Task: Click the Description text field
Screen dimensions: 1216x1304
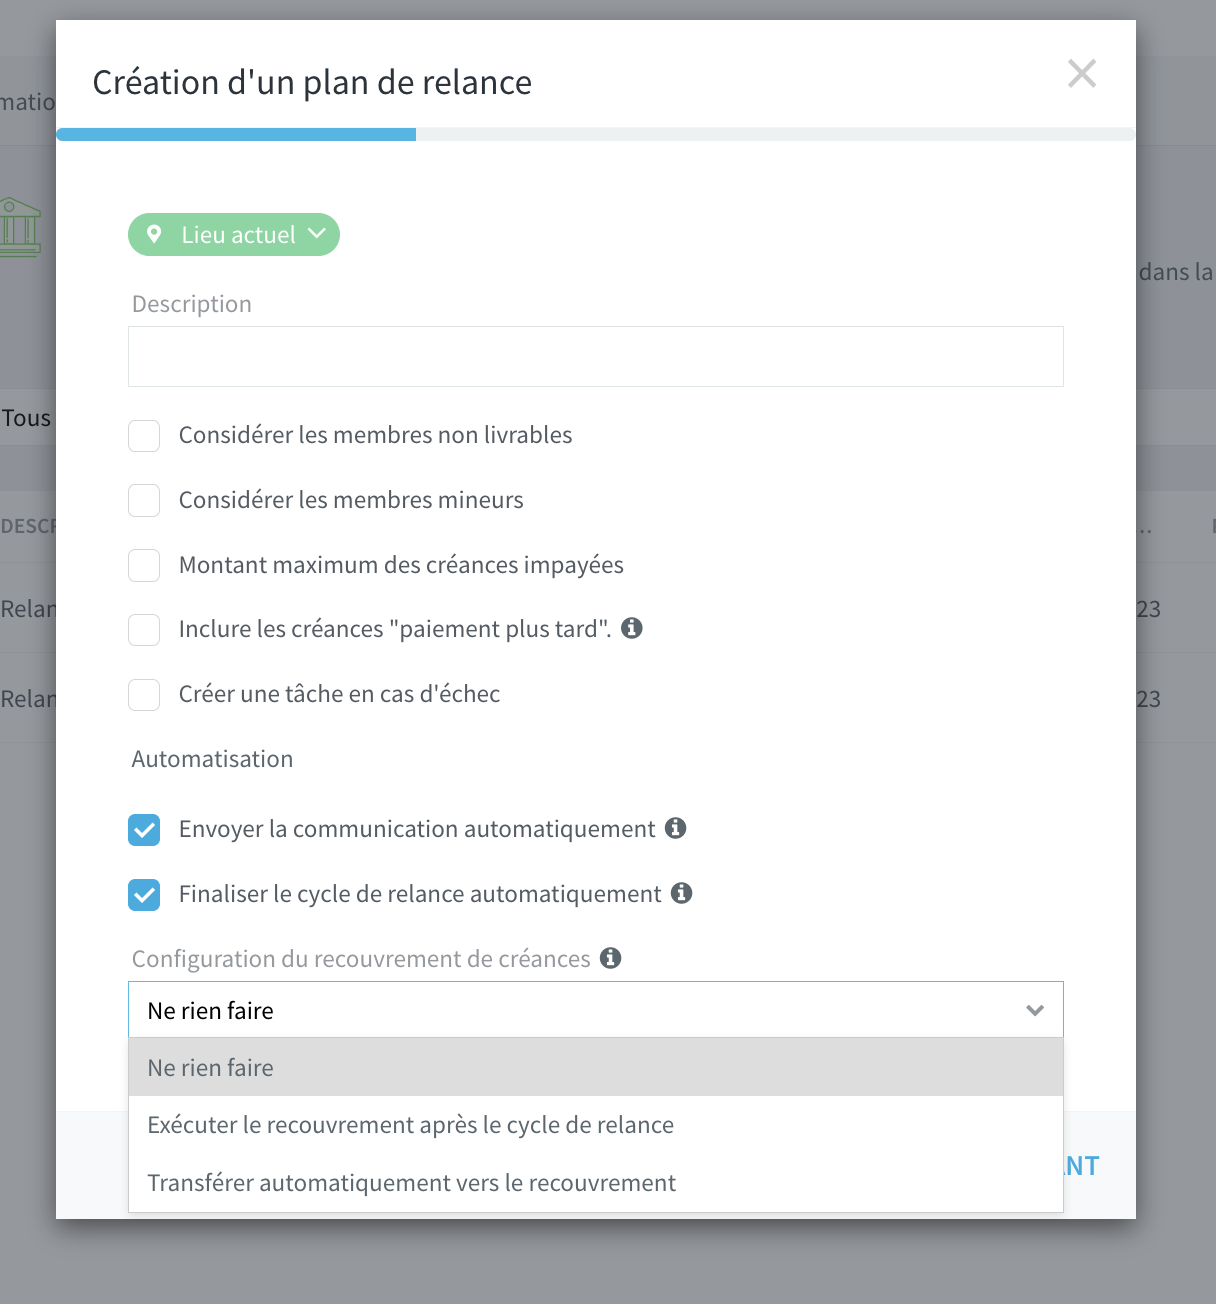Action: [596, 356]
